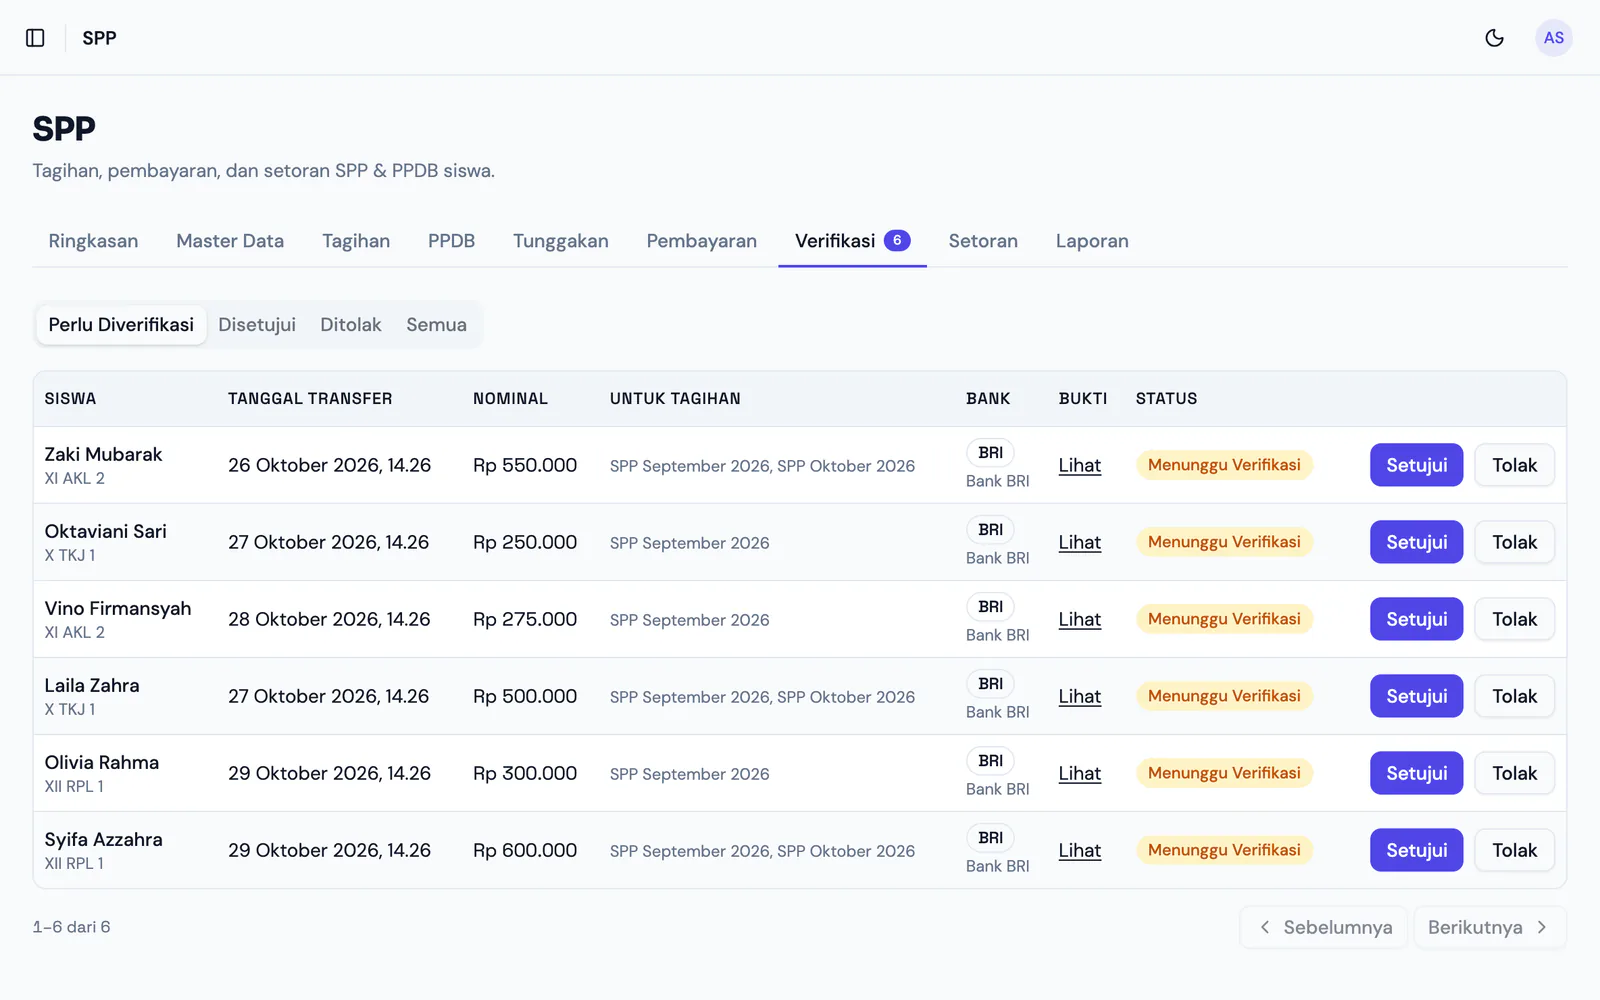Open Syifa Azzahra's Lihat proof link
This screenshot has height=1000, width=1600.
pos(1080,850)
